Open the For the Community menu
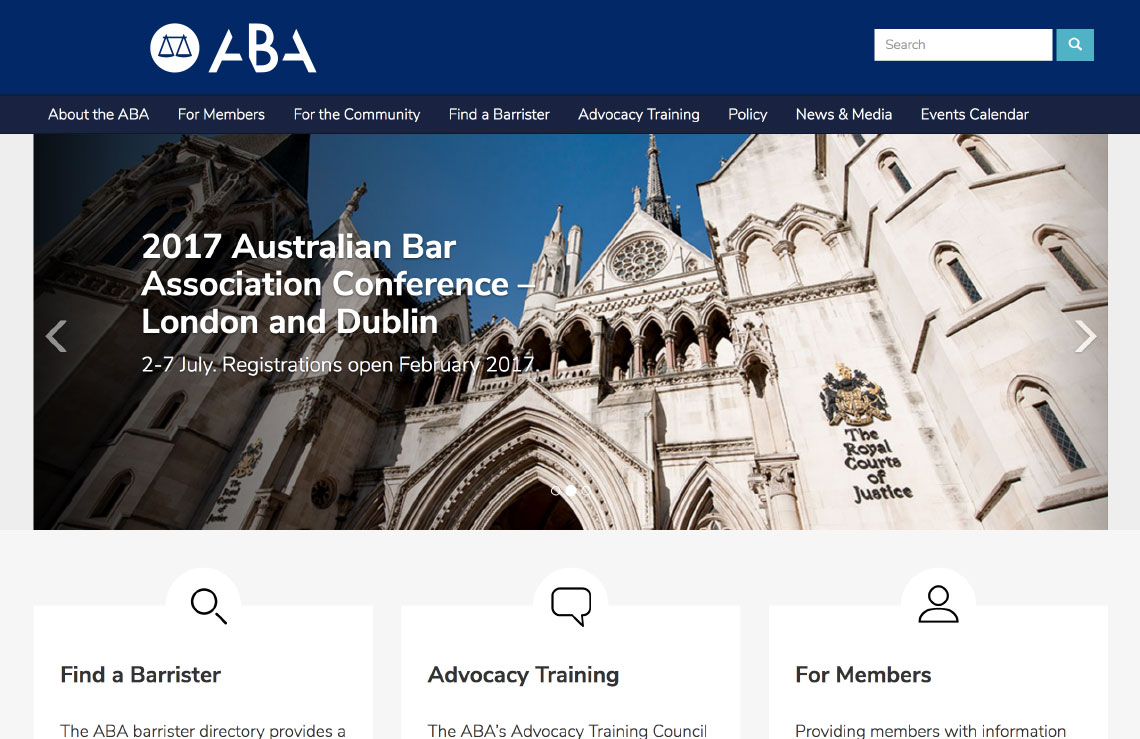Screen dimensions: 1140x739 pos(356,114)
